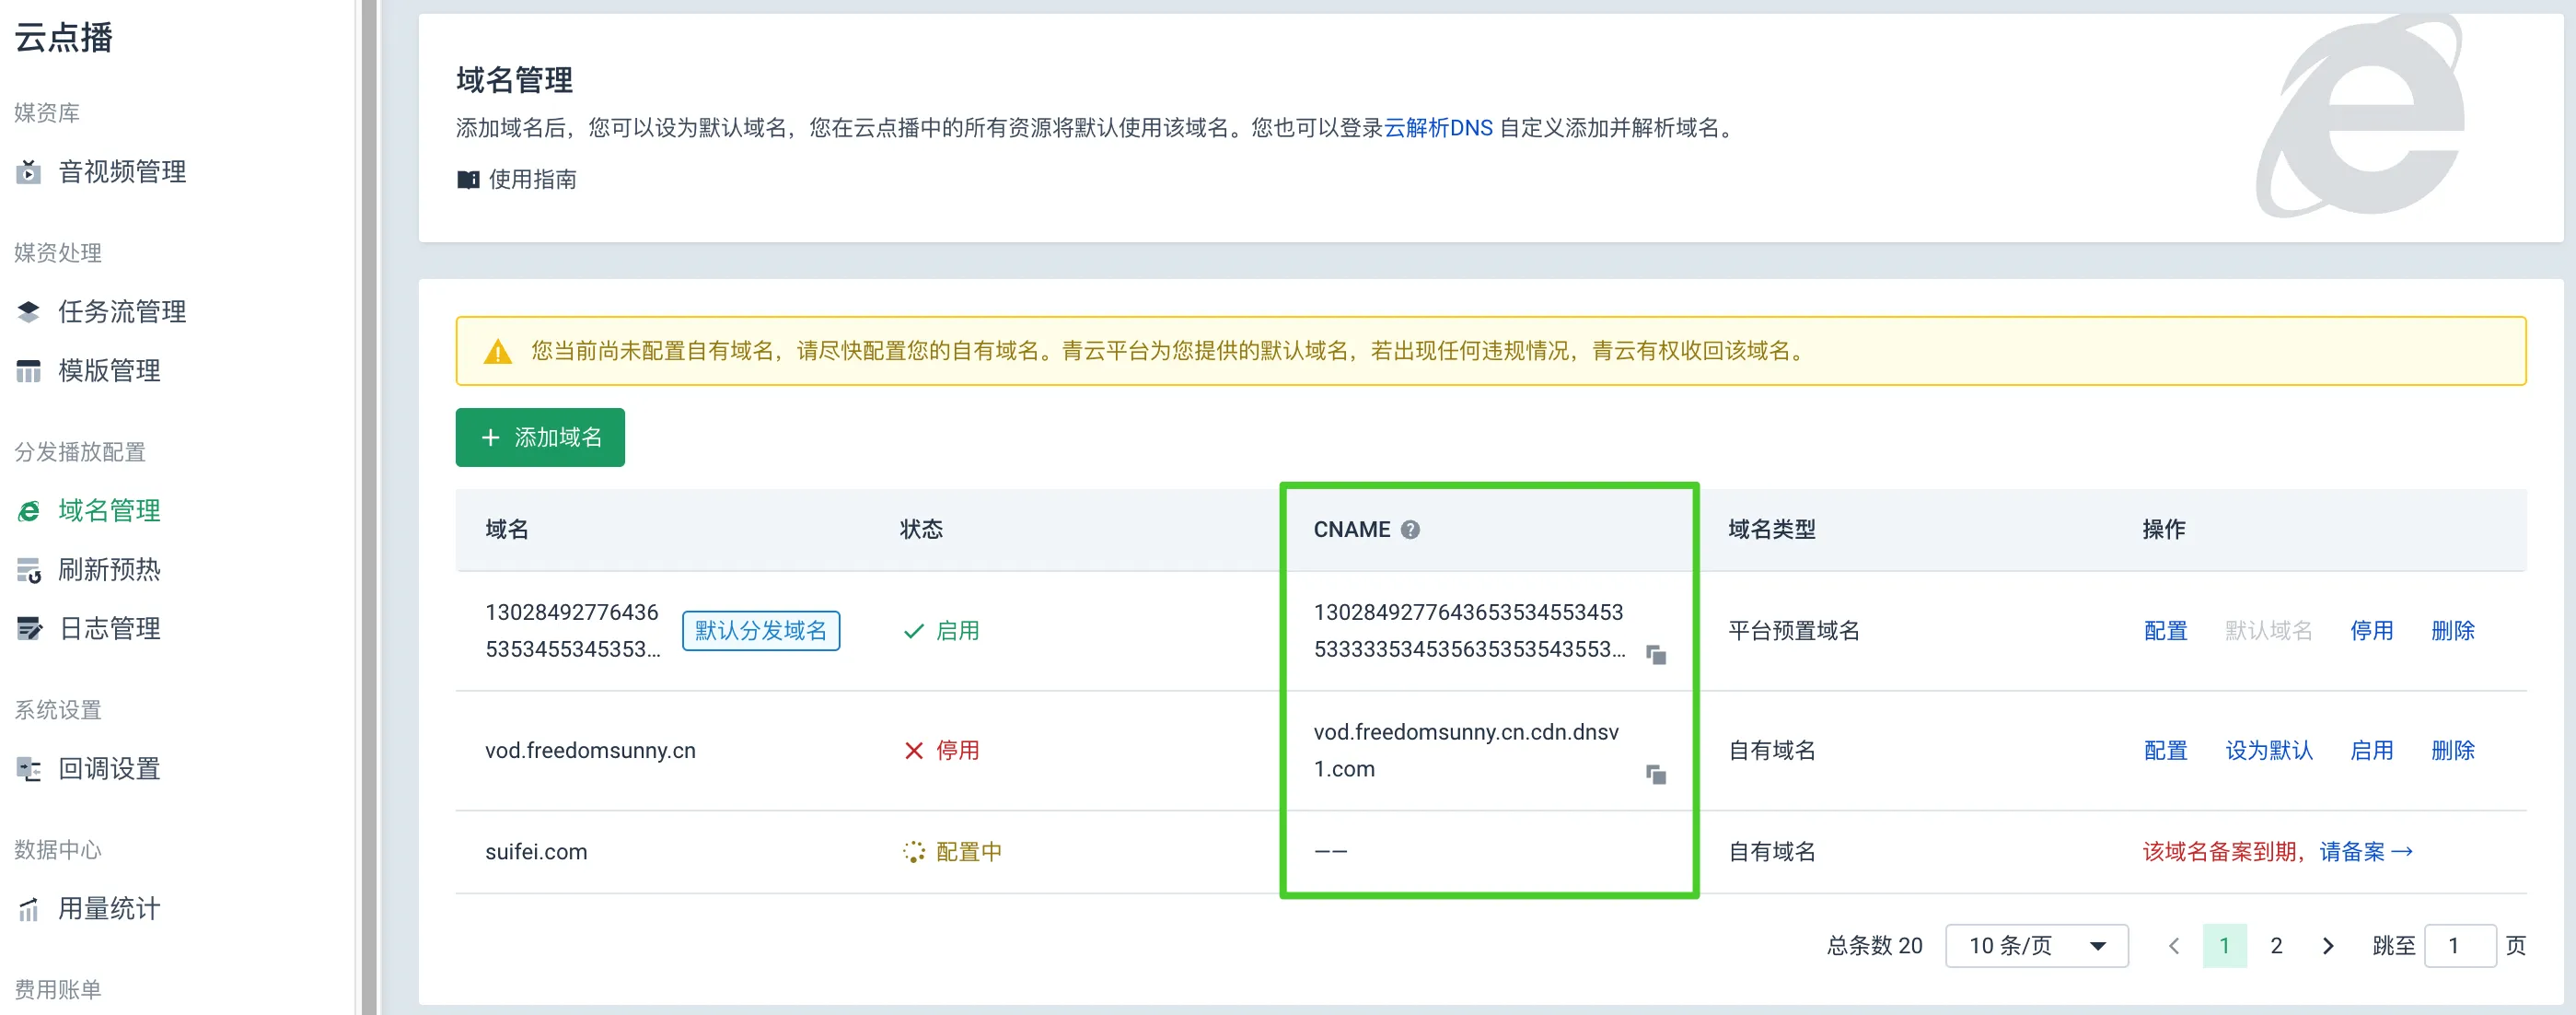The height and width of the screenshot is (1015, 2576).
Task: Click the 默认分发域名 tag
Action: [x=761, y=631]
